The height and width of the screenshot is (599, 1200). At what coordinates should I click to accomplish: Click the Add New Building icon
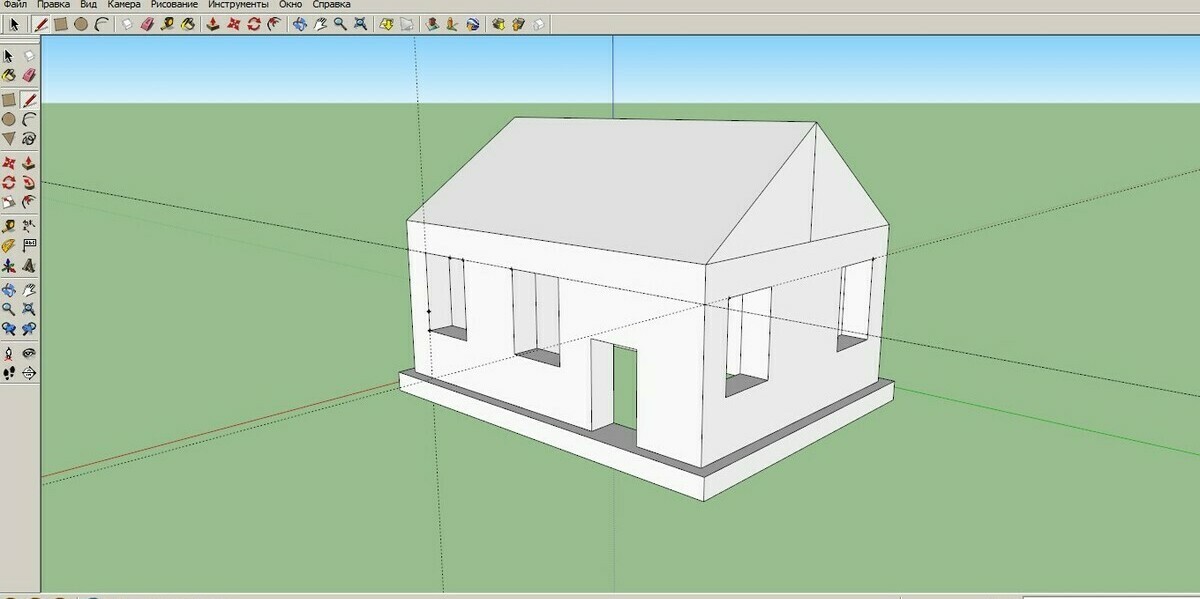point(431,24)
